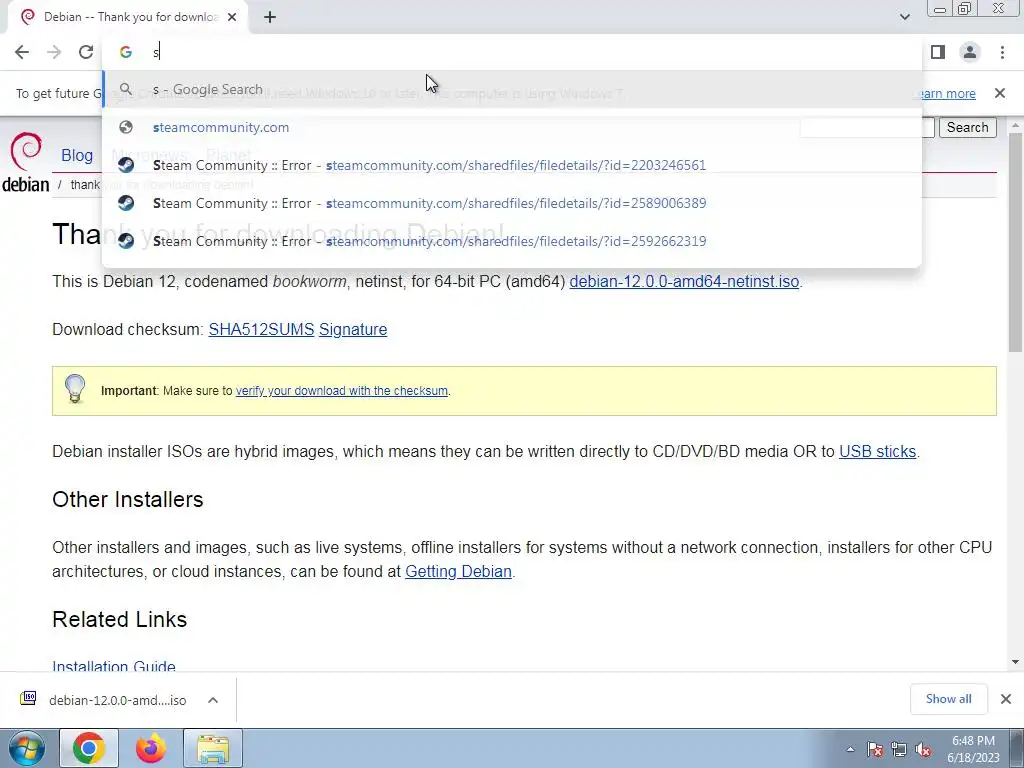Image resolution: width=1024 pixels, height=768 pixels.
Task: Open a new tab with the plus button
Action: (270, 17)
